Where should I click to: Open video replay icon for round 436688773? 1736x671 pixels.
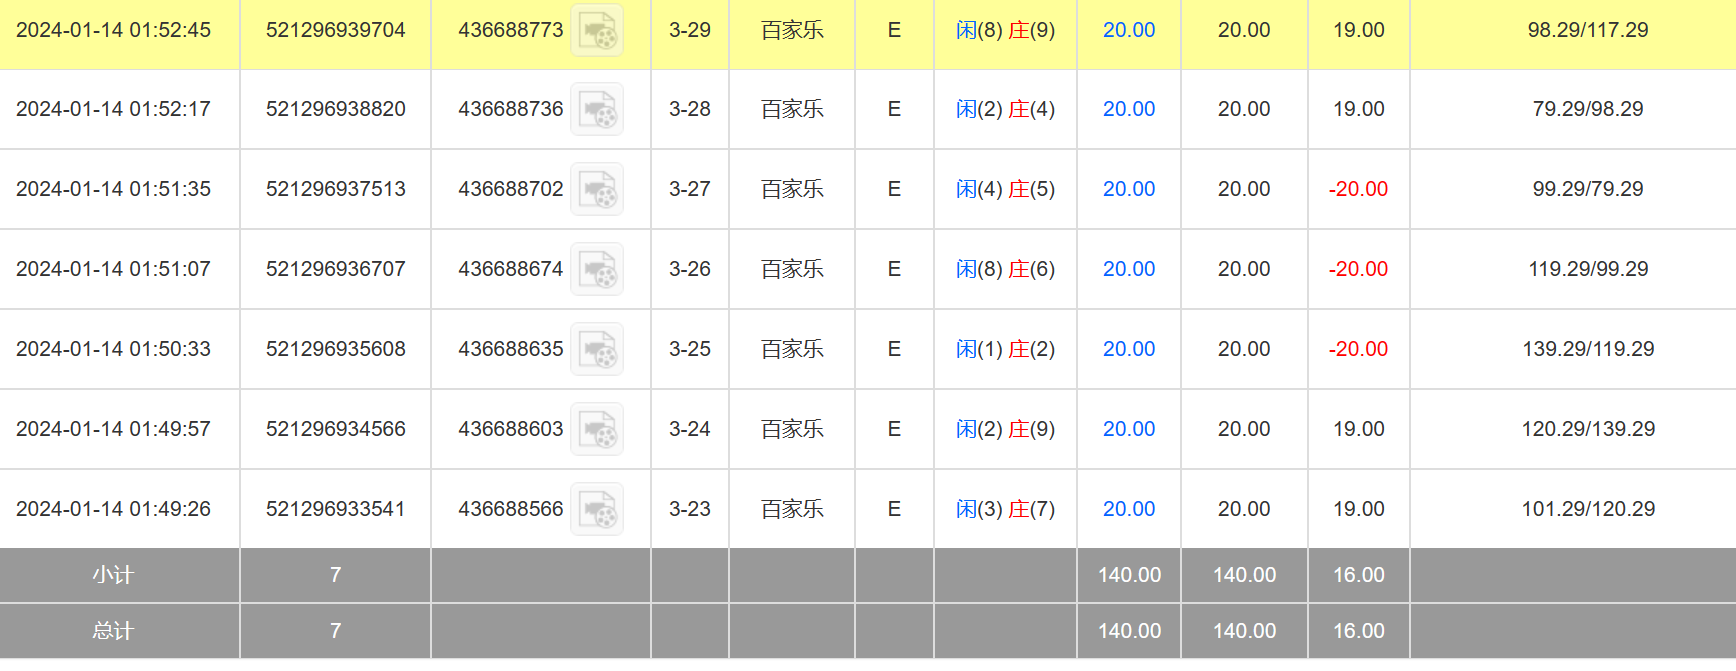coord(597,30)
